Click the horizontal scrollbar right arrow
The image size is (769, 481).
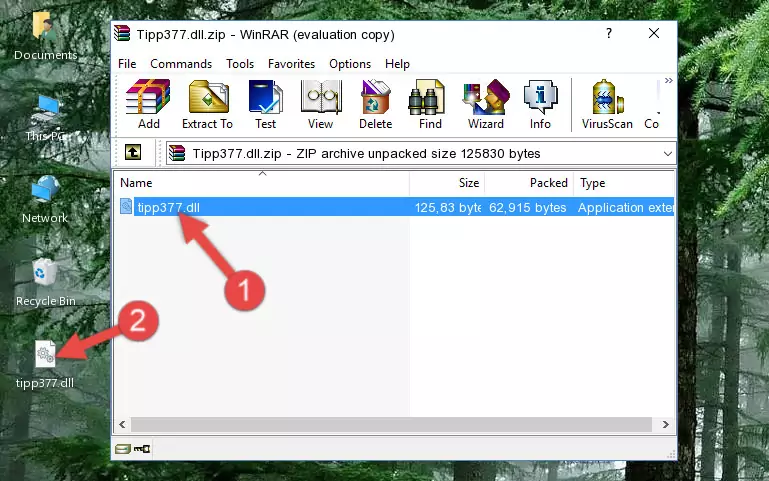click(666, 425)
